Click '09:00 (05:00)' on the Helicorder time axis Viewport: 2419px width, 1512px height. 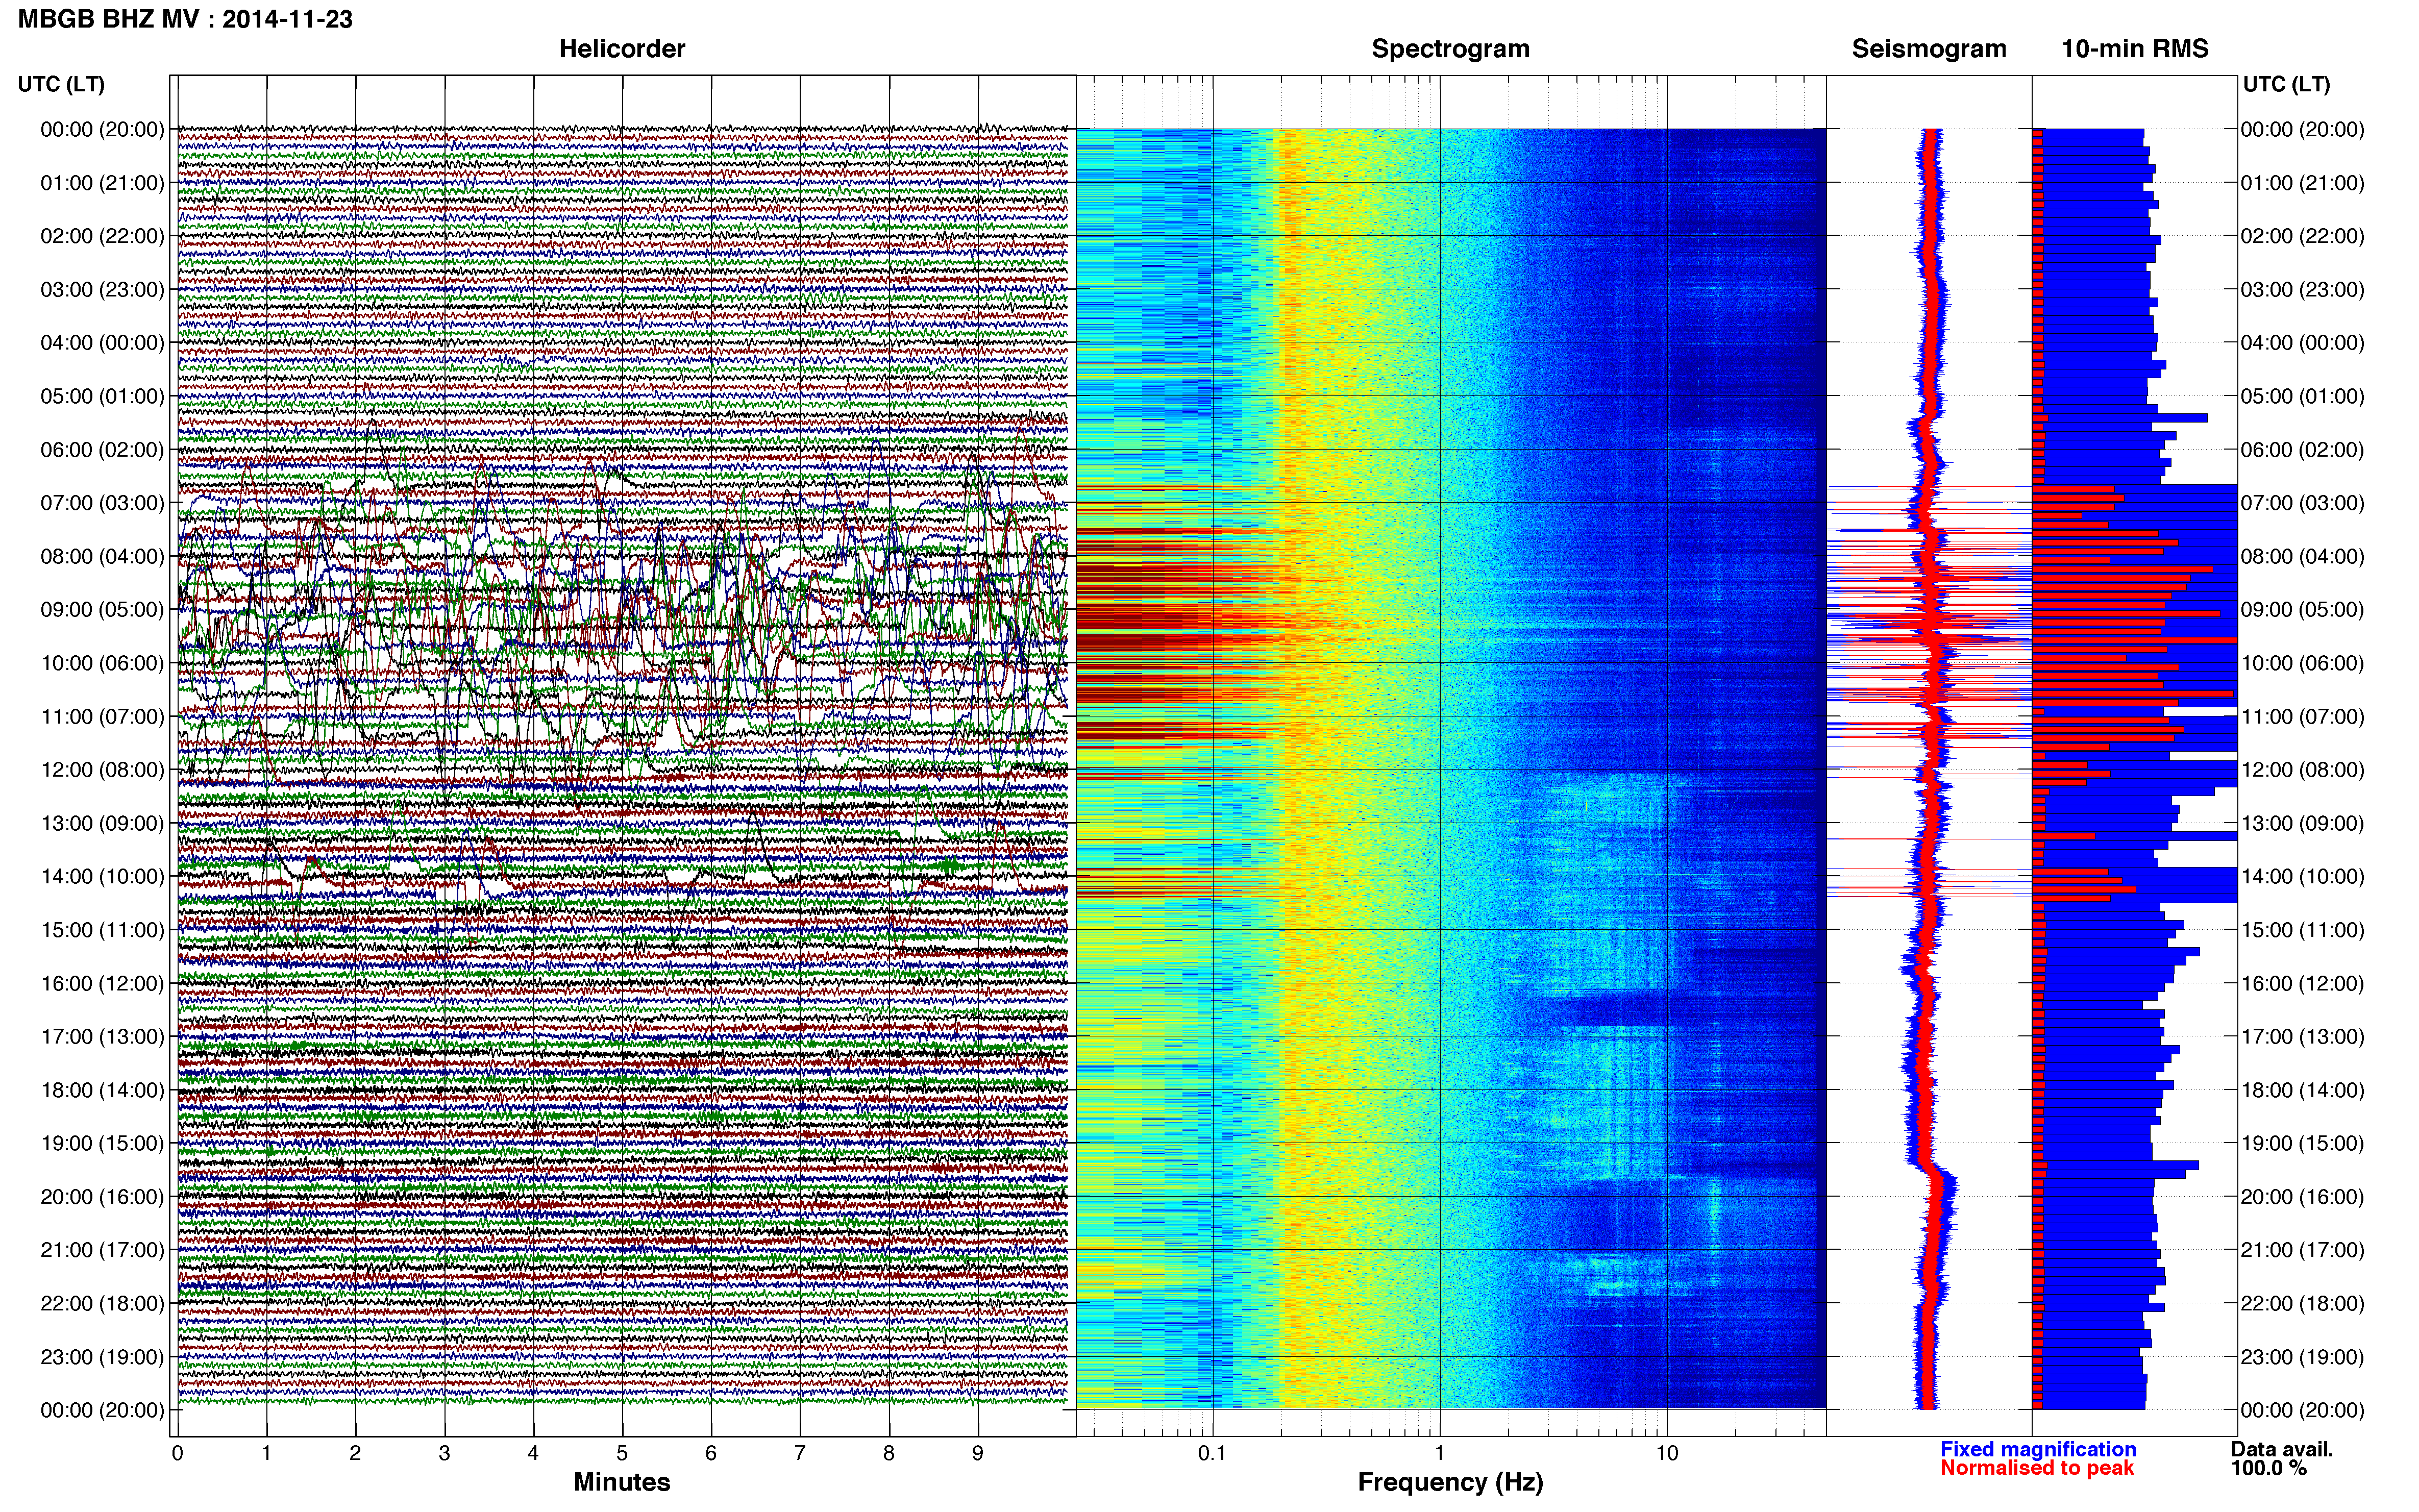click(x=102, y=610)
